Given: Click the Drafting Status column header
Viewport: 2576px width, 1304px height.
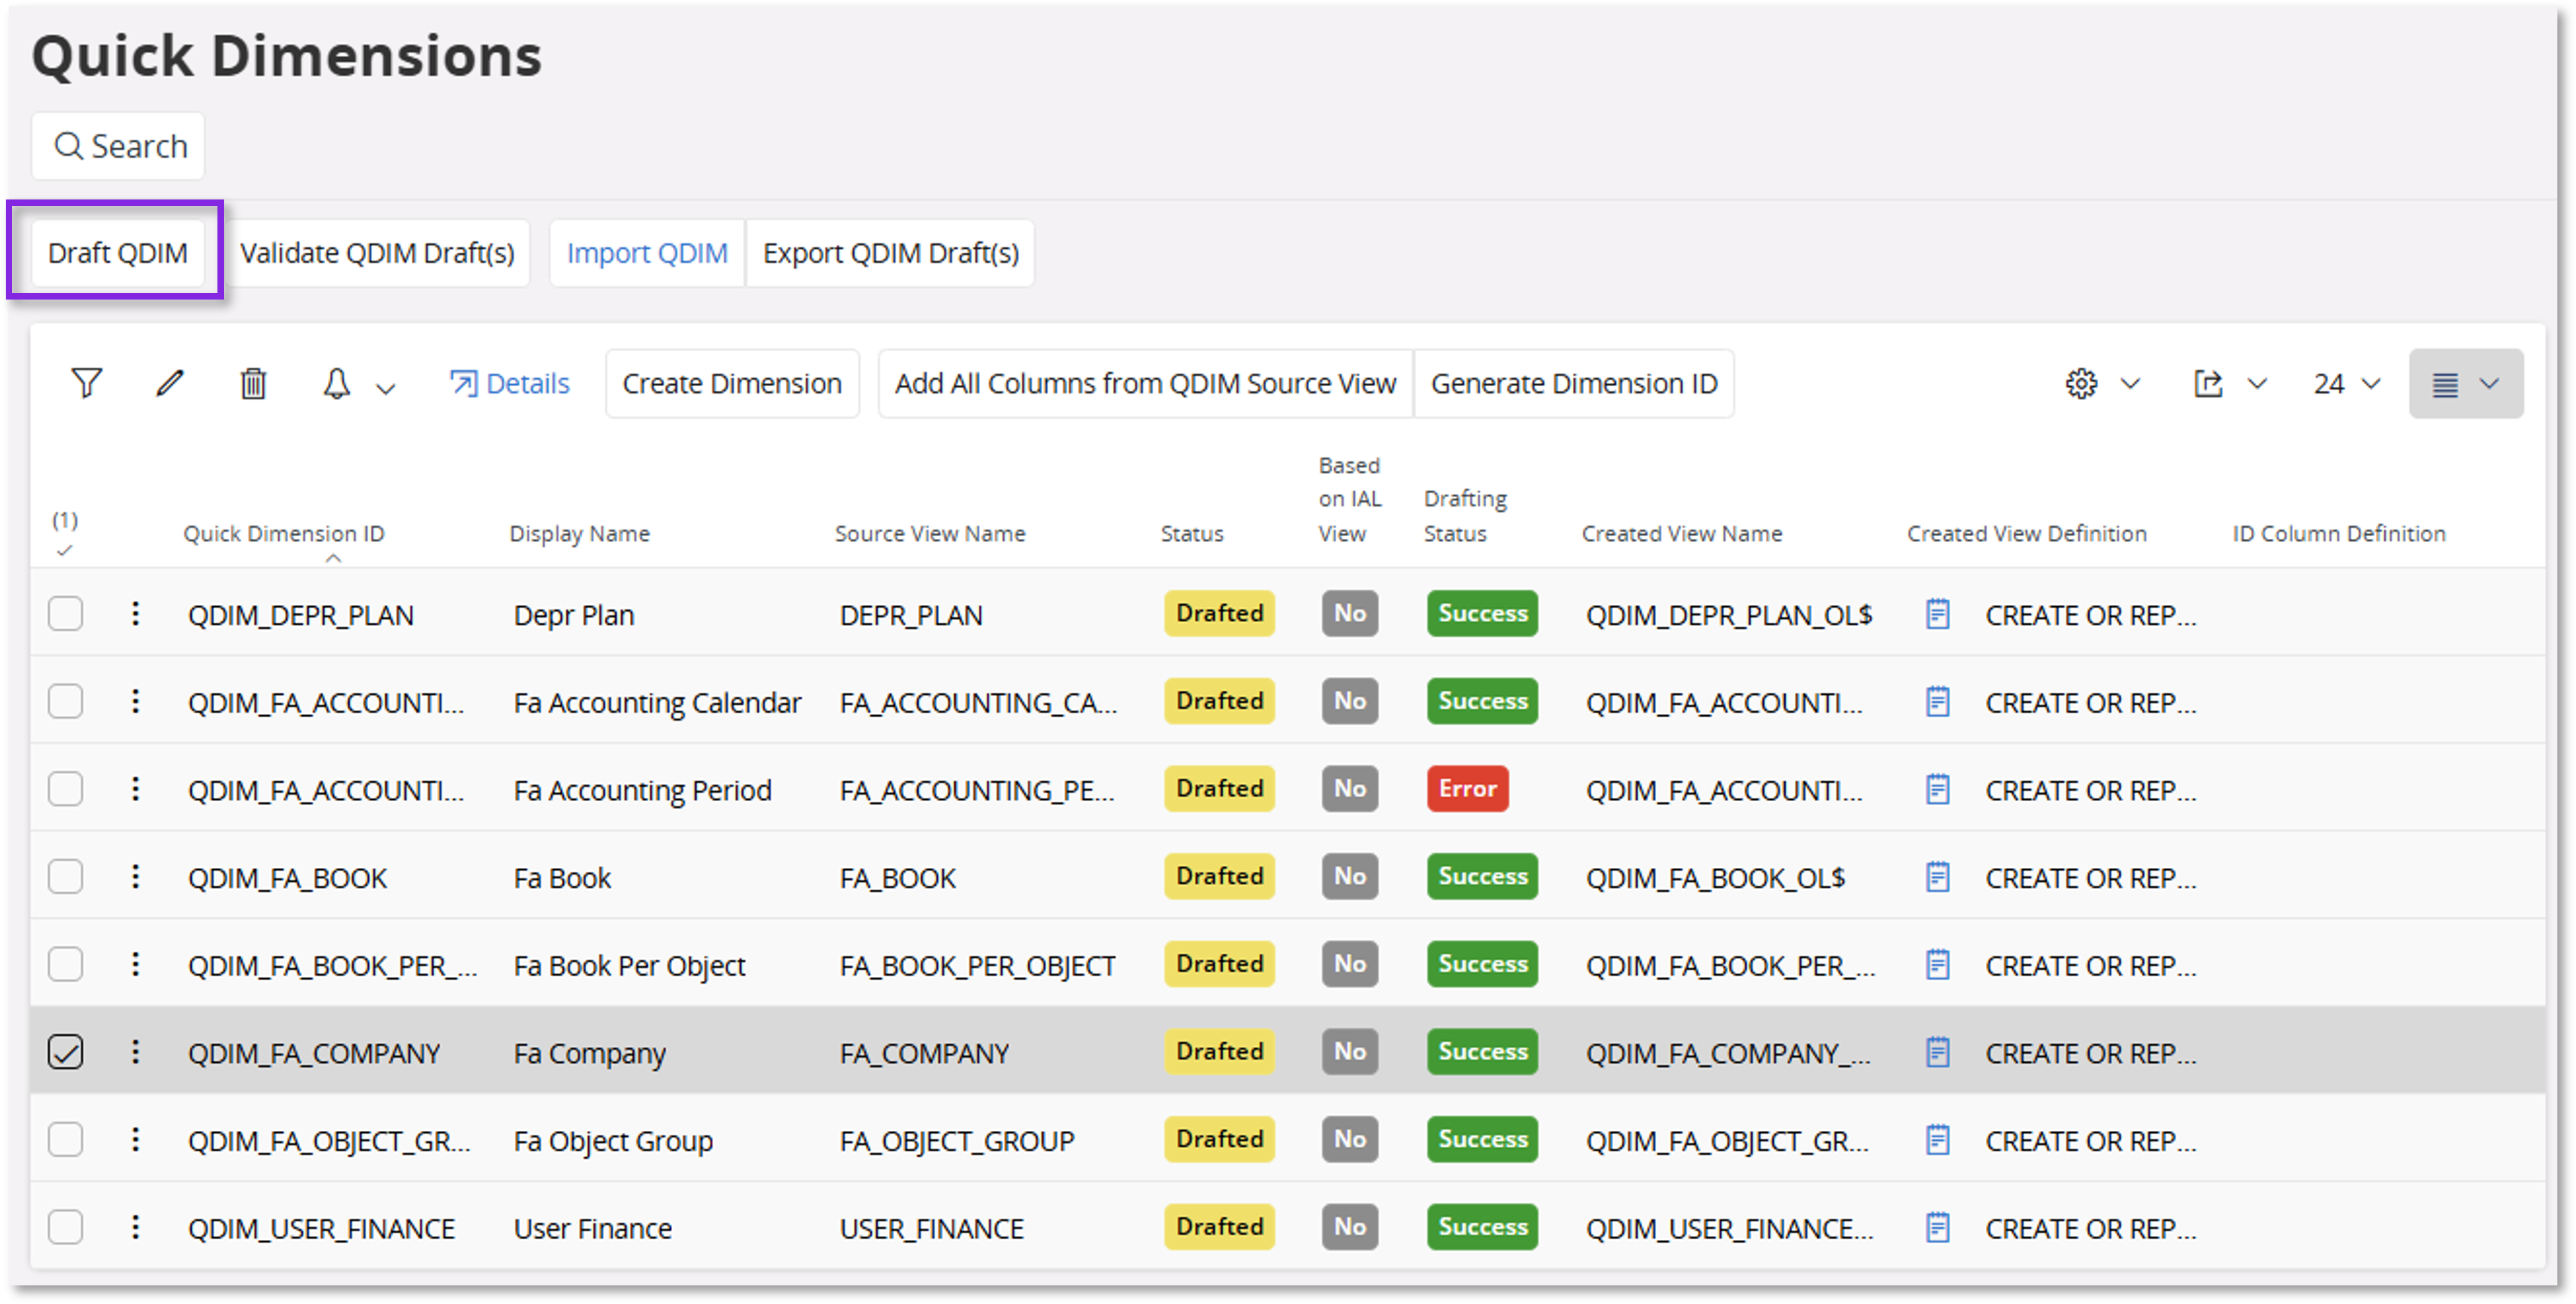Looking at the screenshot, I should [1465, 516].
